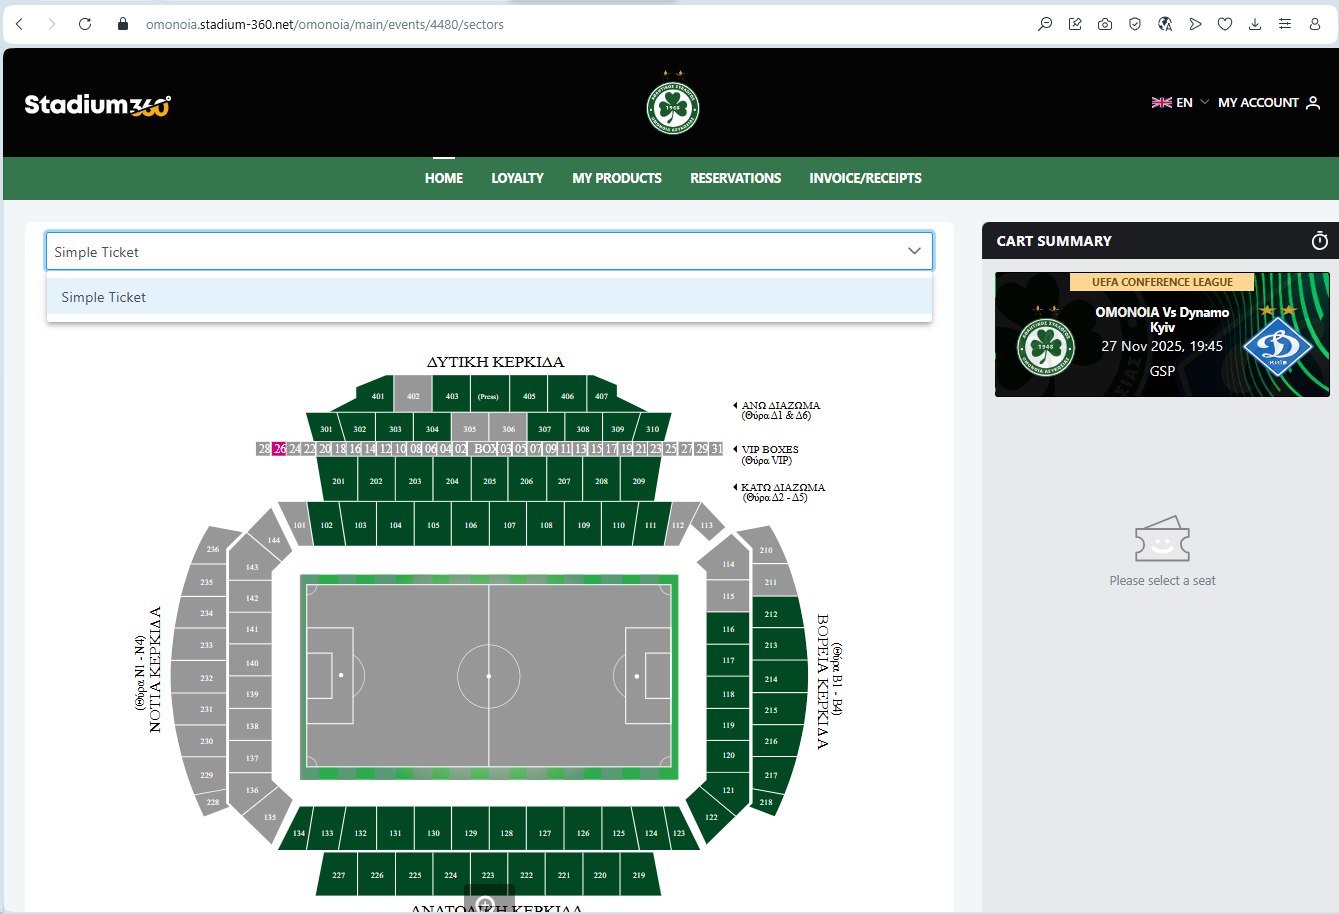Select the Simple Ticket option in list

click(104, 297)
